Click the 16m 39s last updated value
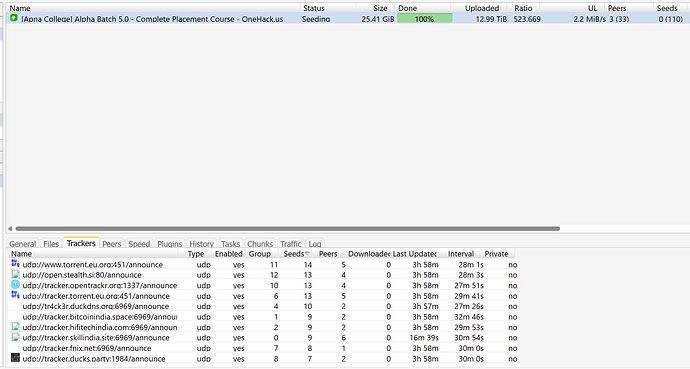The width and height of the screenshot is (690, 369). click(x=424, y=338)
